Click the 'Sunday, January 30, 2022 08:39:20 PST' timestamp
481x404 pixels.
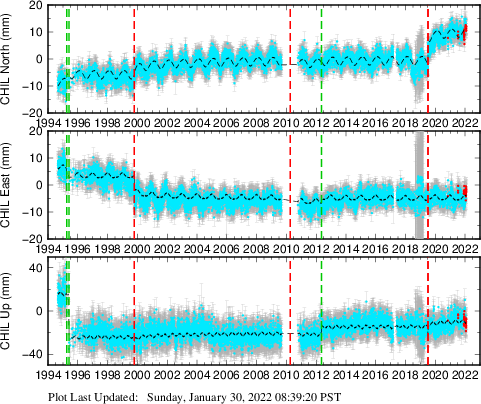[244, 397]
